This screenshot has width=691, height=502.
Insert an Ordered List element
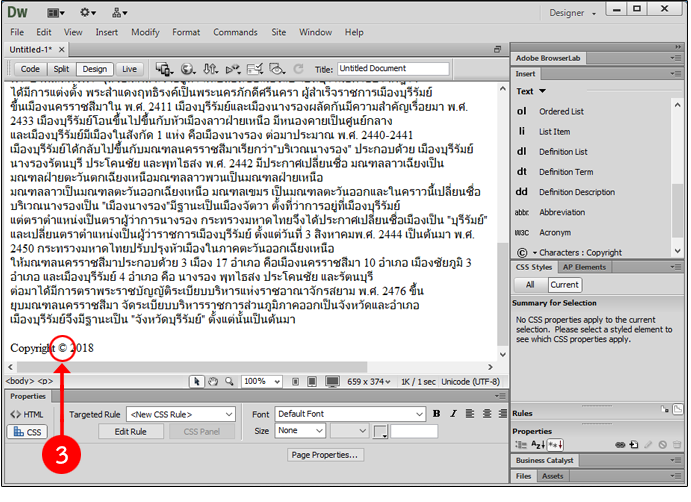tap(561, 112)
